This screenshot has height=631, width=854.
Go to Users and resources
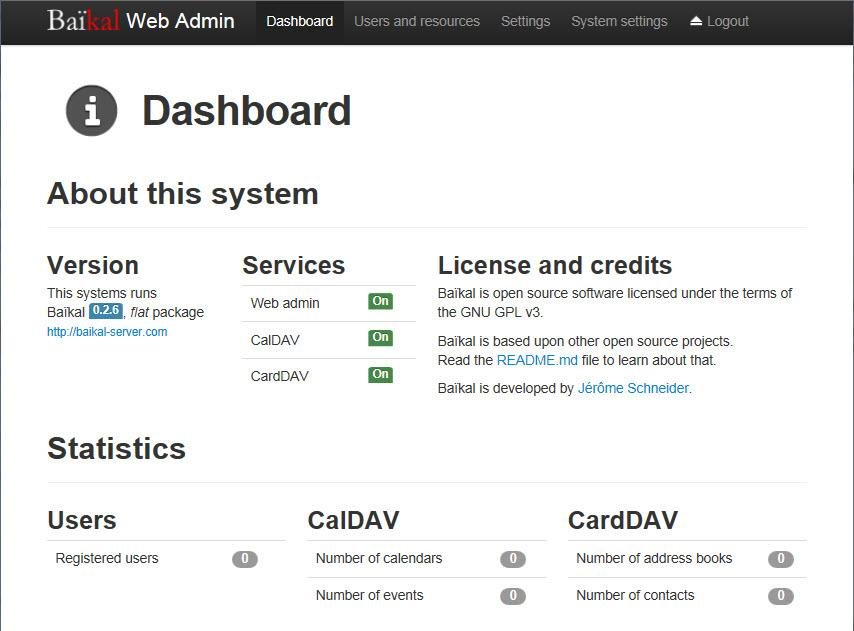pos(417,21)
